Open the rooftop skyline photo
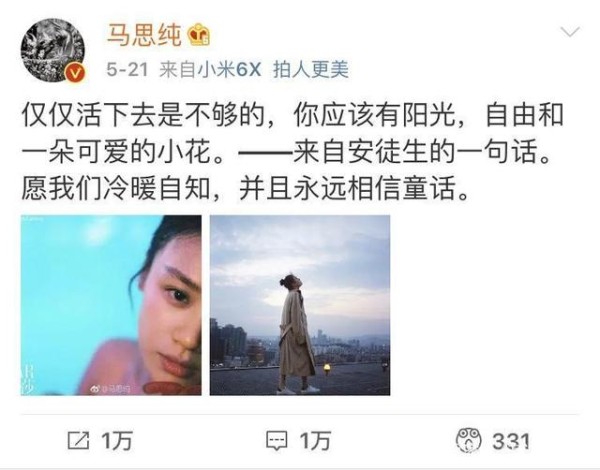The width and height of the screenshot is (600, 470). tap(300, 305)
